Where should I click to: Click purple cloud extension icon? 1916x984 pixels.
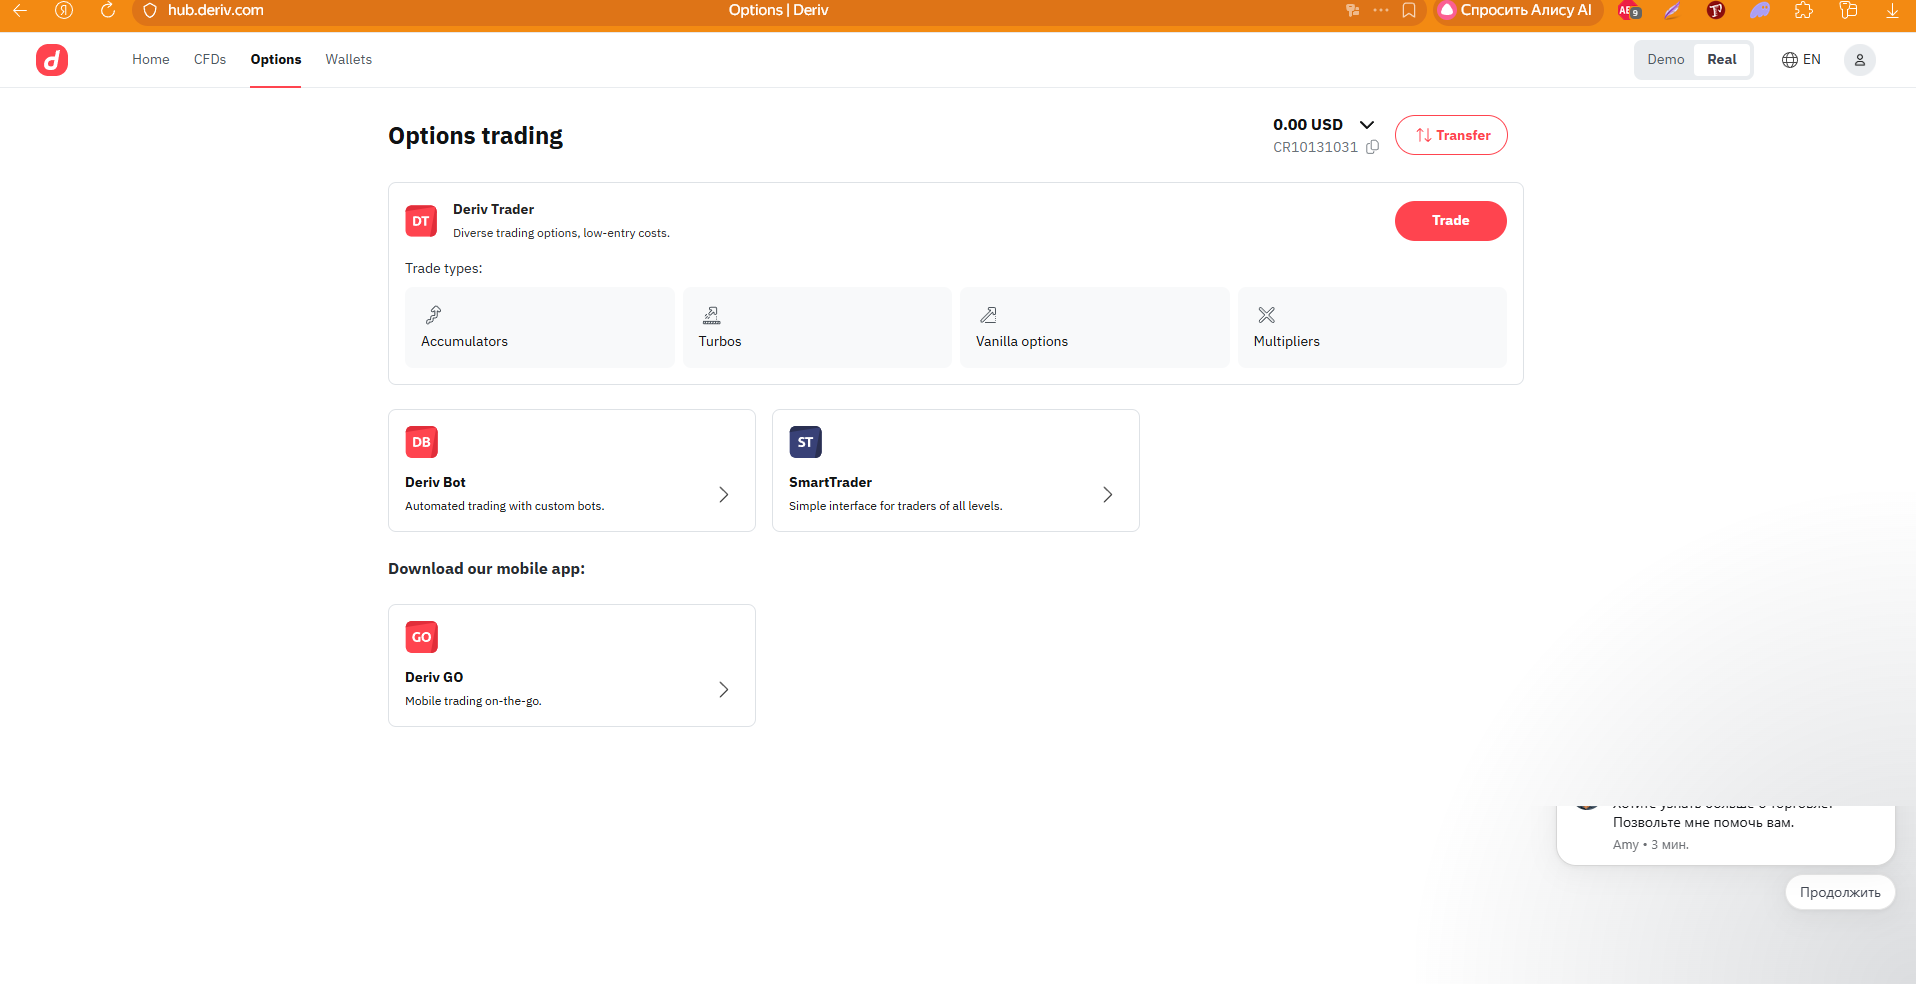click(1760, 10)
